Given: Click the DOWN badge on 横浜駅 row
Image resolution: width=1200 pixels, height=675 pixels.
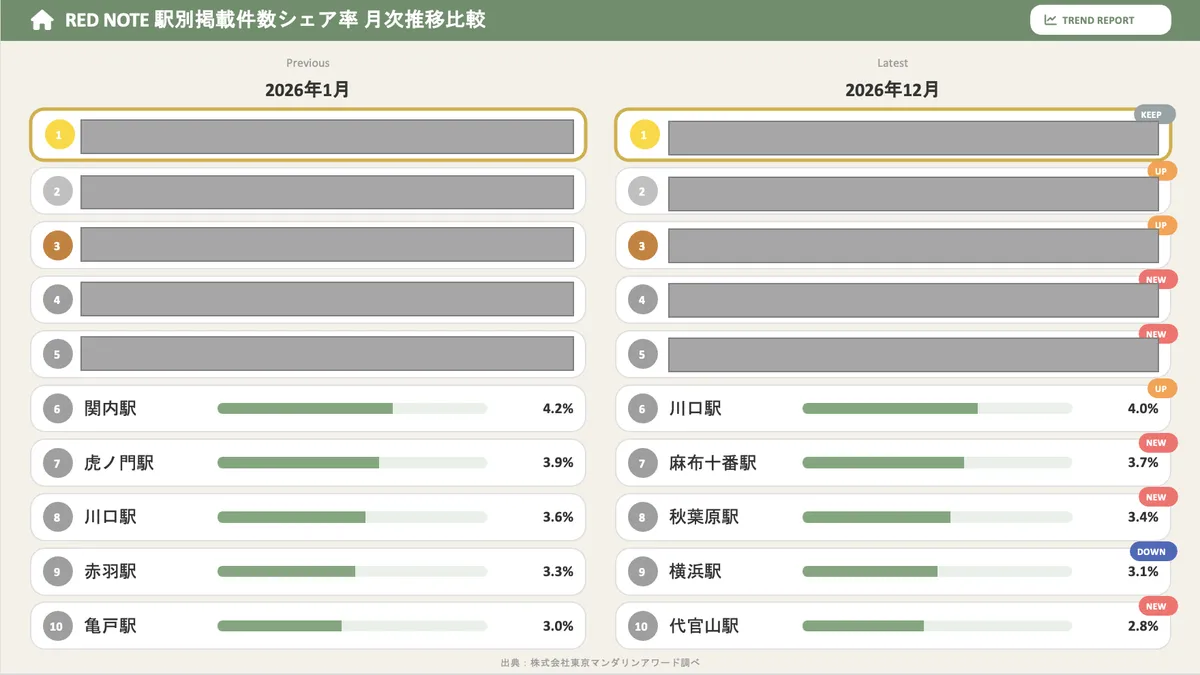Looking at the screenshot, I should click(x=1153, y=552).
